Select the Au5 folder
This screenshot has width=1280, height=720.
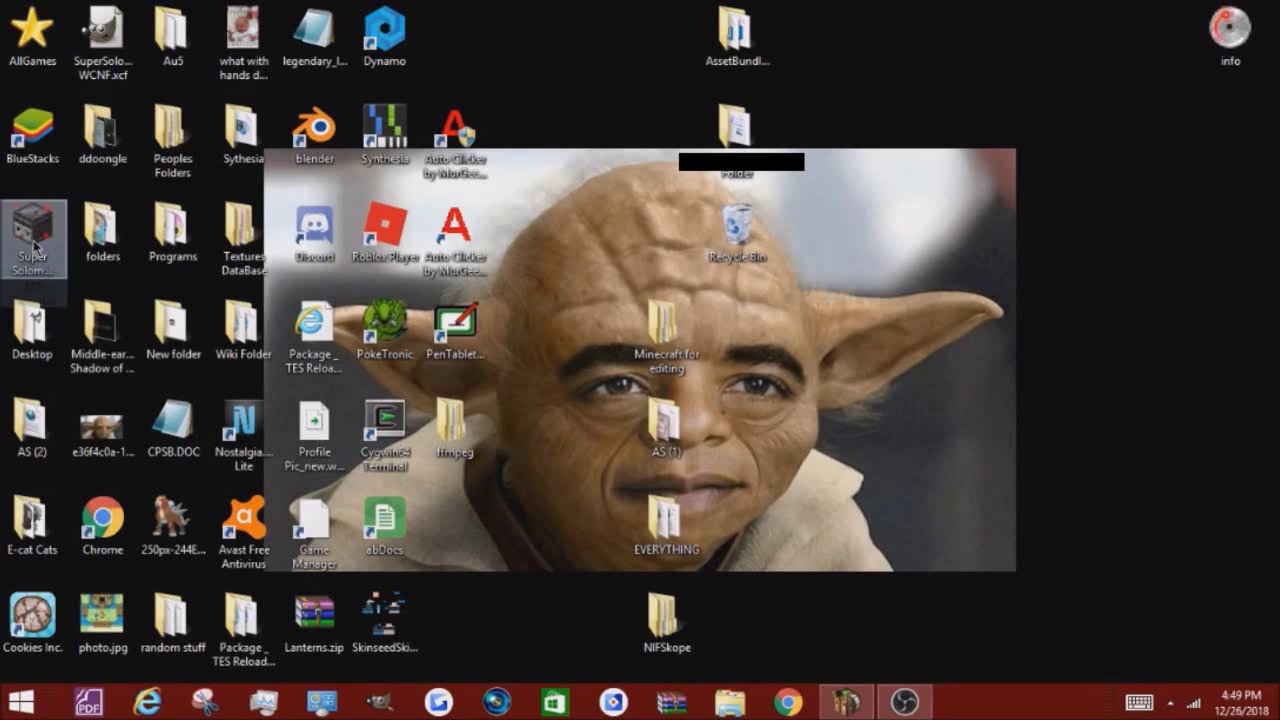click(x=173, y=37)
